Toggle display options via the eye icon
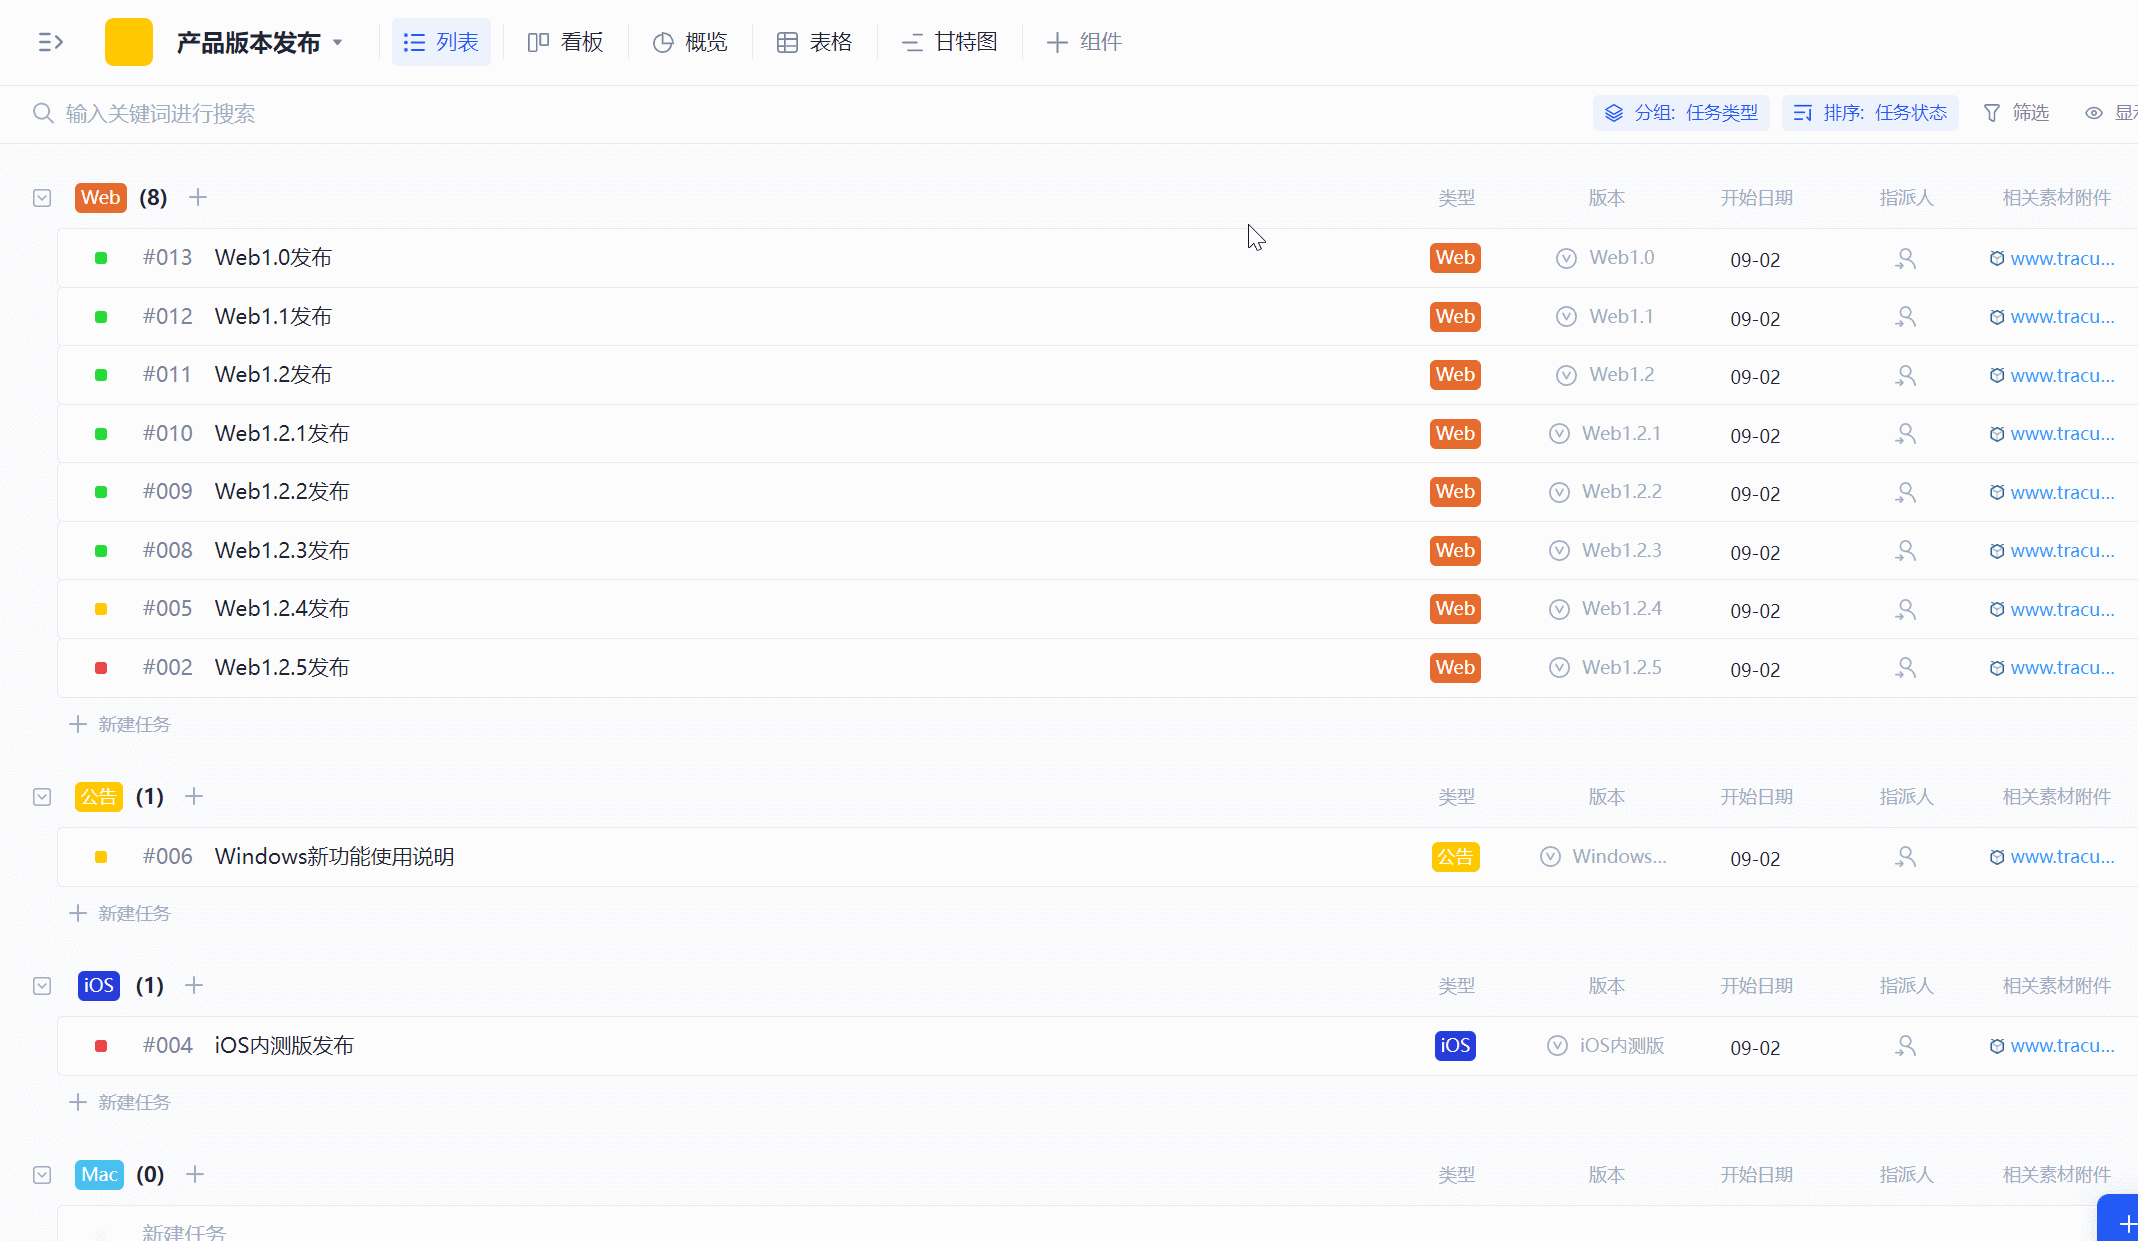The height and width of the screenshot is (1241, 2138). coord(2094,113)
